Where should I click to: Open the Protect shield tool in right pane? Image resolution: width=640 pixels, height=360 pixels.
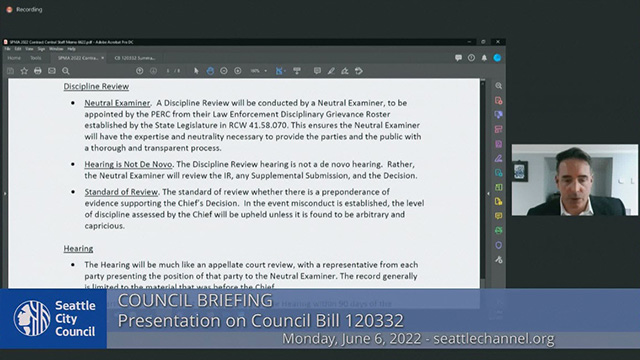tap(498, 245)
